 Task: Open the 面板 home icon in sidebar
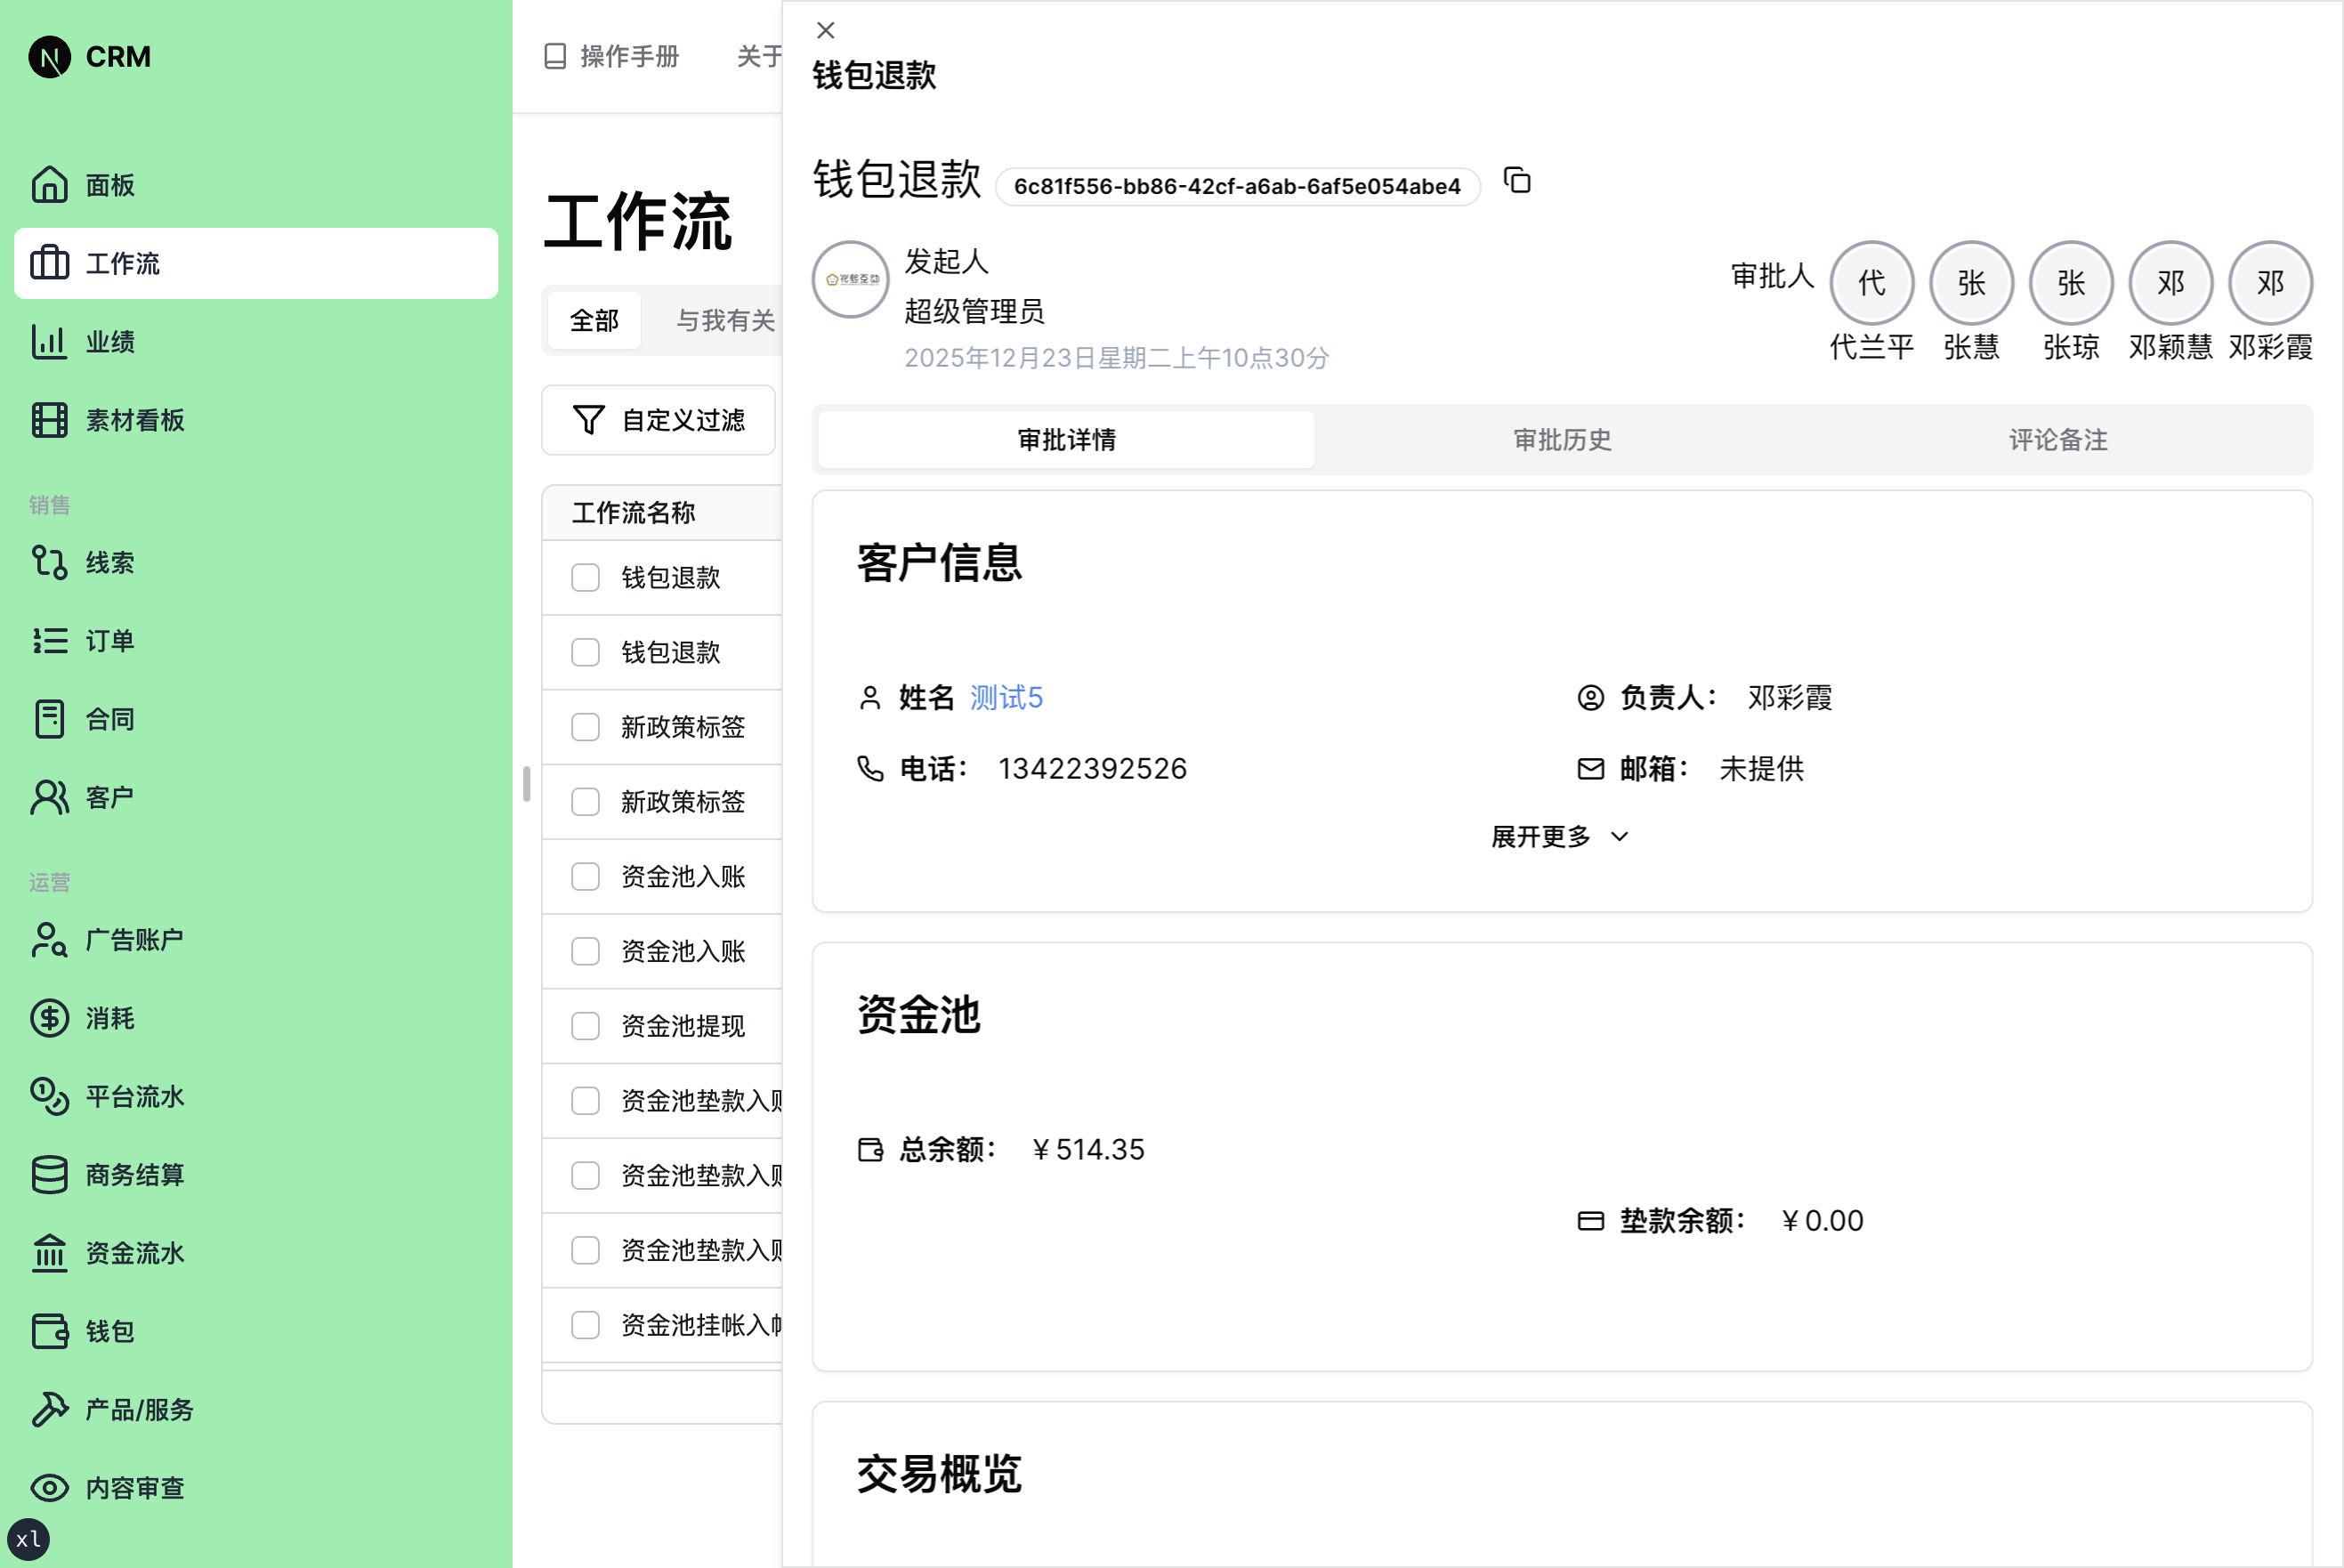pyautogui.click(x=49, y=185)
